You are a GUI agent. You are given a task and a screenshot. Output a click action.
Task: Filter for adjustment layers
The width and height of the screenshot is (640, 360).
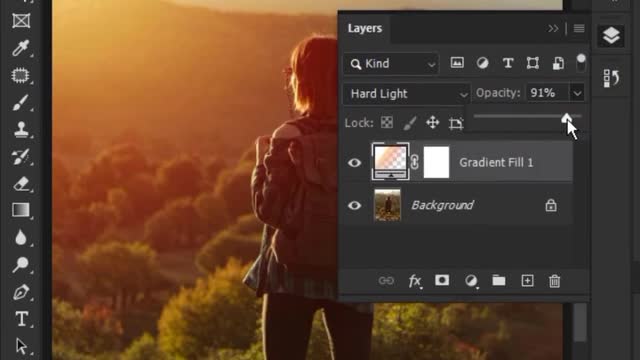click(482, 63)
